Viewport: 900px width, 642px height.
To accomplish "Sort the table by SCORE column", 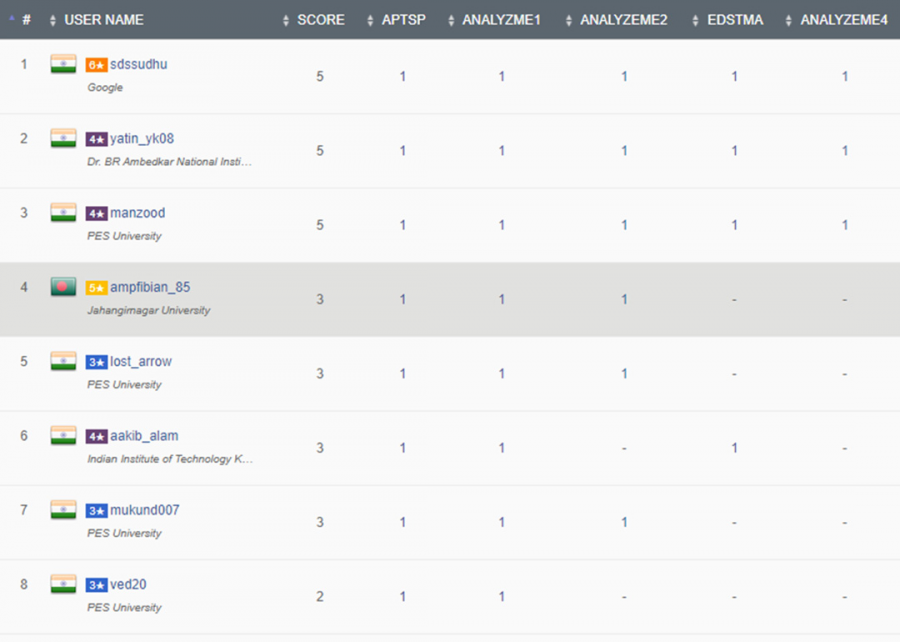I will click(320, 20).
